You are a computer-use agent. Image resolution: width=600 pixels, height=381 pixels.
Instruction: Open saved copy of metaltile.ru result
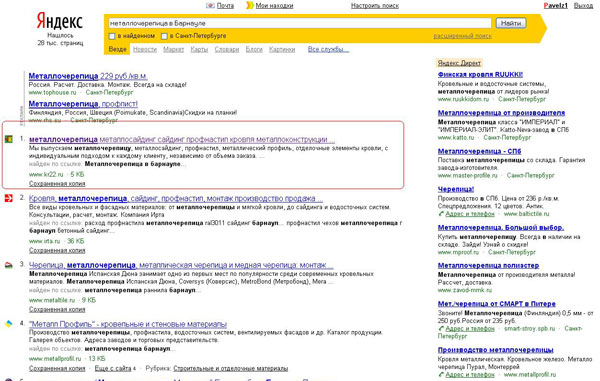pos(57,309)
